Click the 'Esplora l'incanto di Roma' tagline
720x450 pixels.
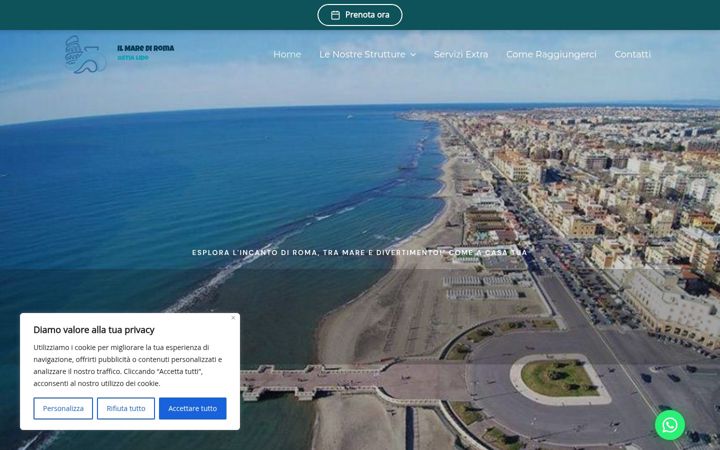click(360, 253)
